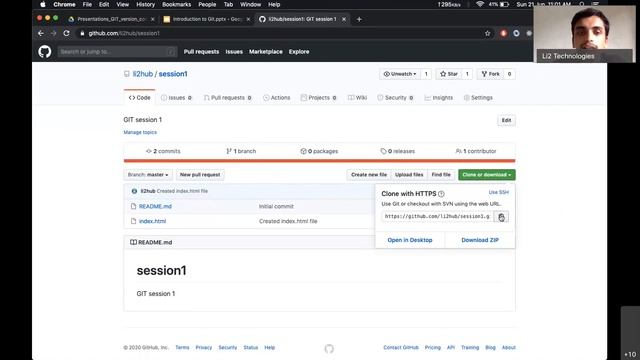Click Find file button
This screenshot has width=640, height=360.
[x=441, y=175]
